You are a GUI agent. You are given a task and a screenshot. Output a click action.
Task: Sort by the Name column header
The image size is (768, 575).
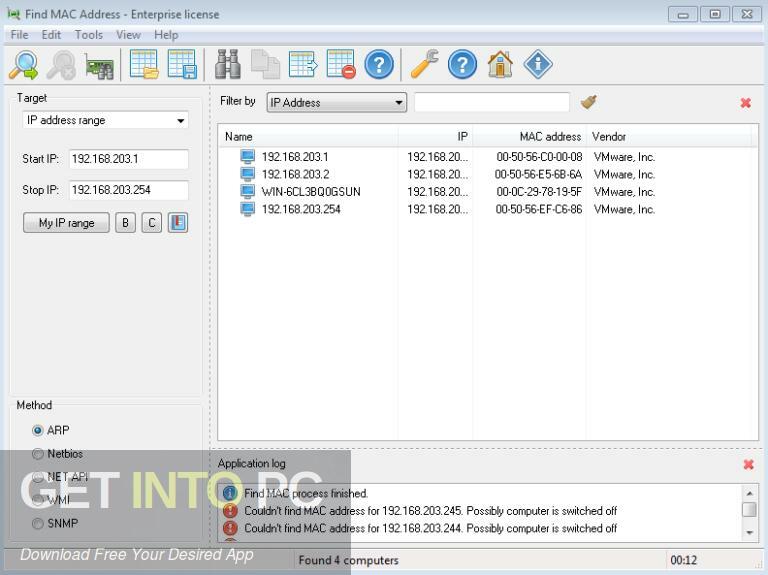click(308, 136)
